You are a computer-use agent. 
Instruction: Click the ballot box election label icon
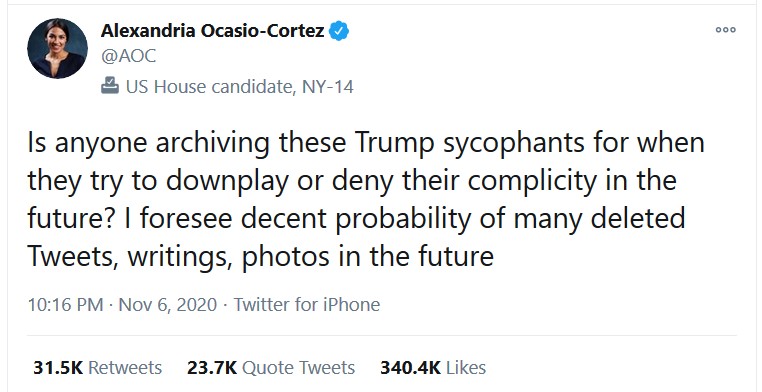click(x=110, y=86)
